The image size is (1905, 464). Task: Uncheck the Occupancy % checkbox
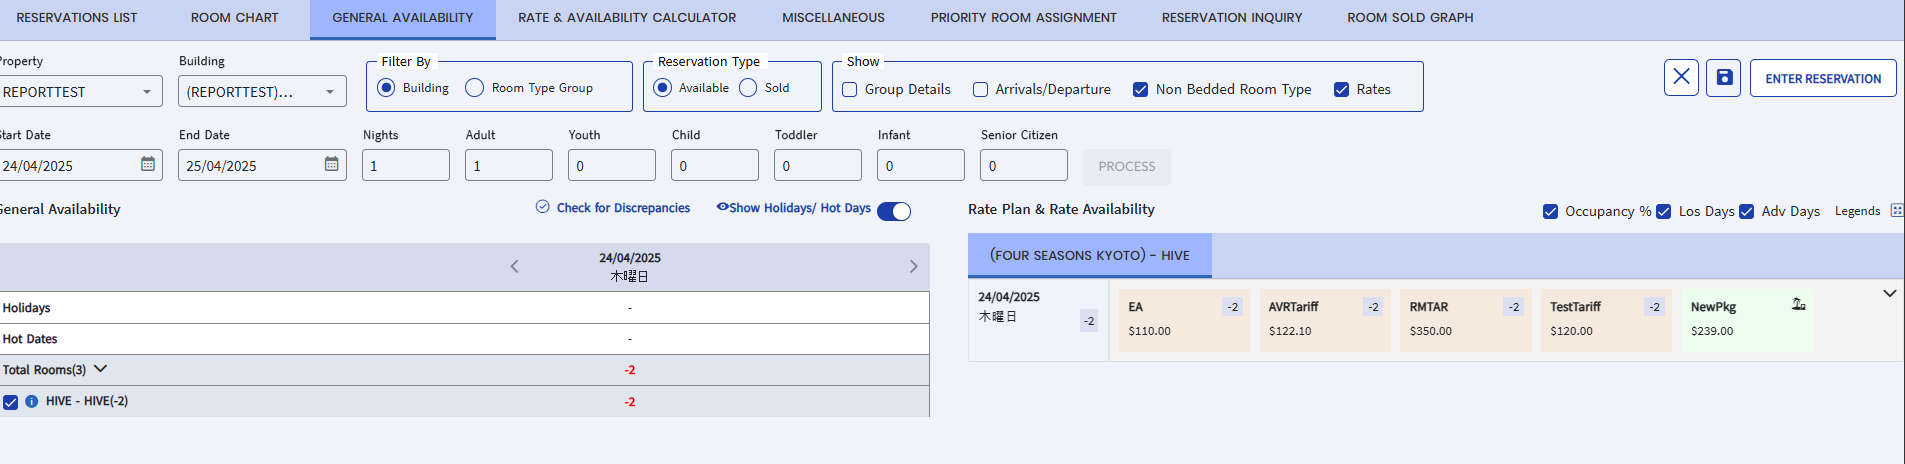pyautogui.click(x=1551, y=212)
